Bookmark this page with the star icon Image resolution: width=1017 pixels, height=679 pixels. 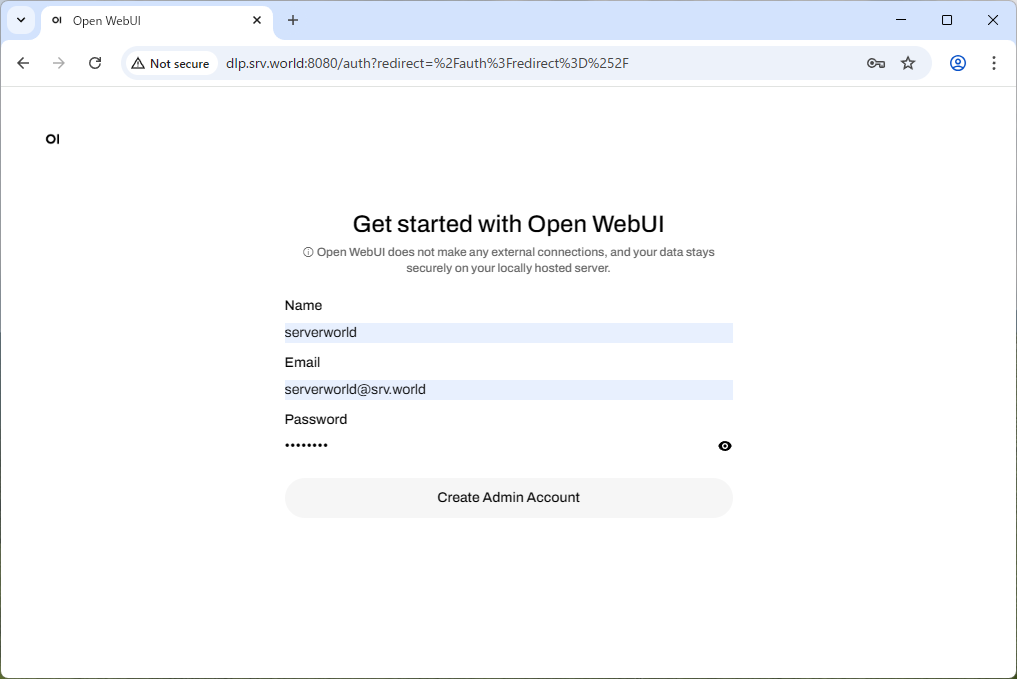(x=908, y=63)
